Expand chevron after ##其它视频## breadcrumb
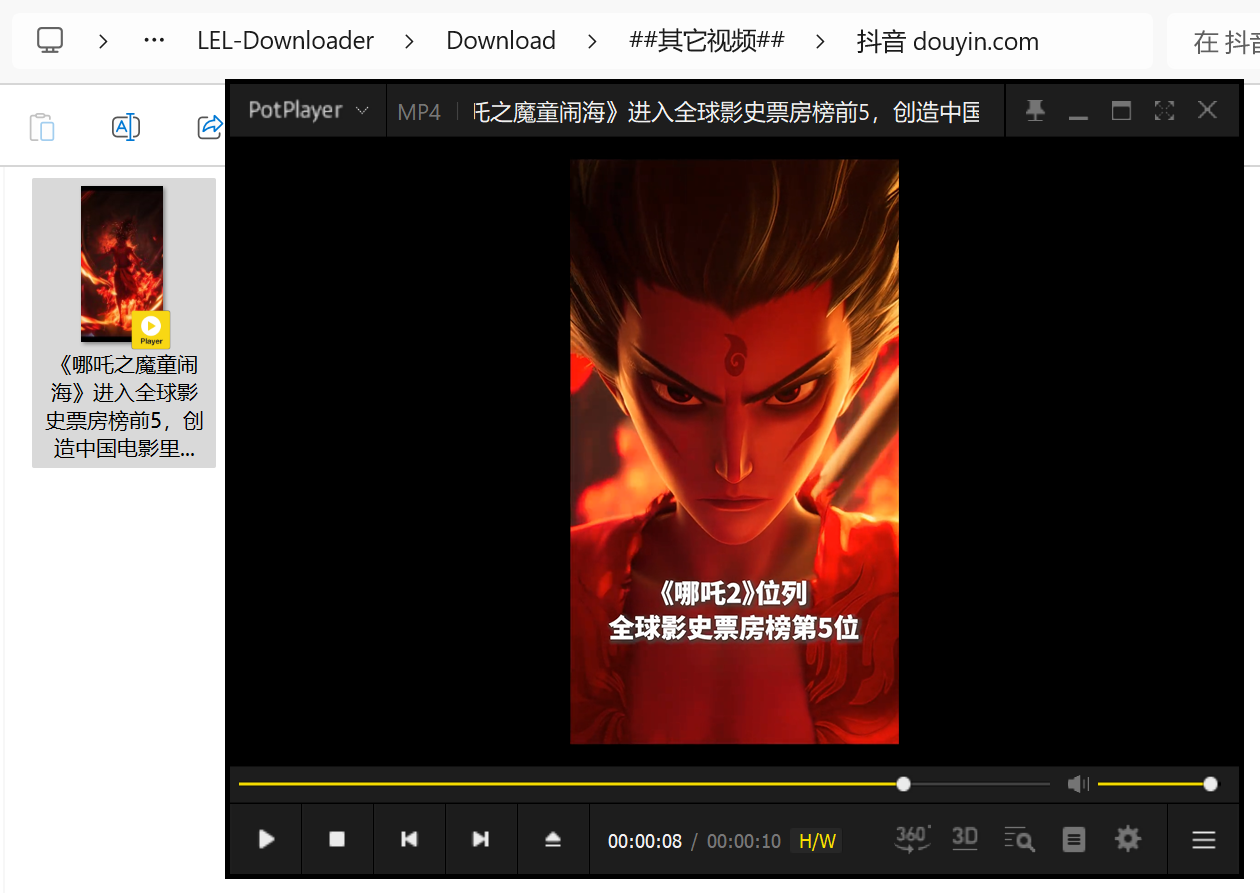The image size is (1260, 893). [821, 41]
